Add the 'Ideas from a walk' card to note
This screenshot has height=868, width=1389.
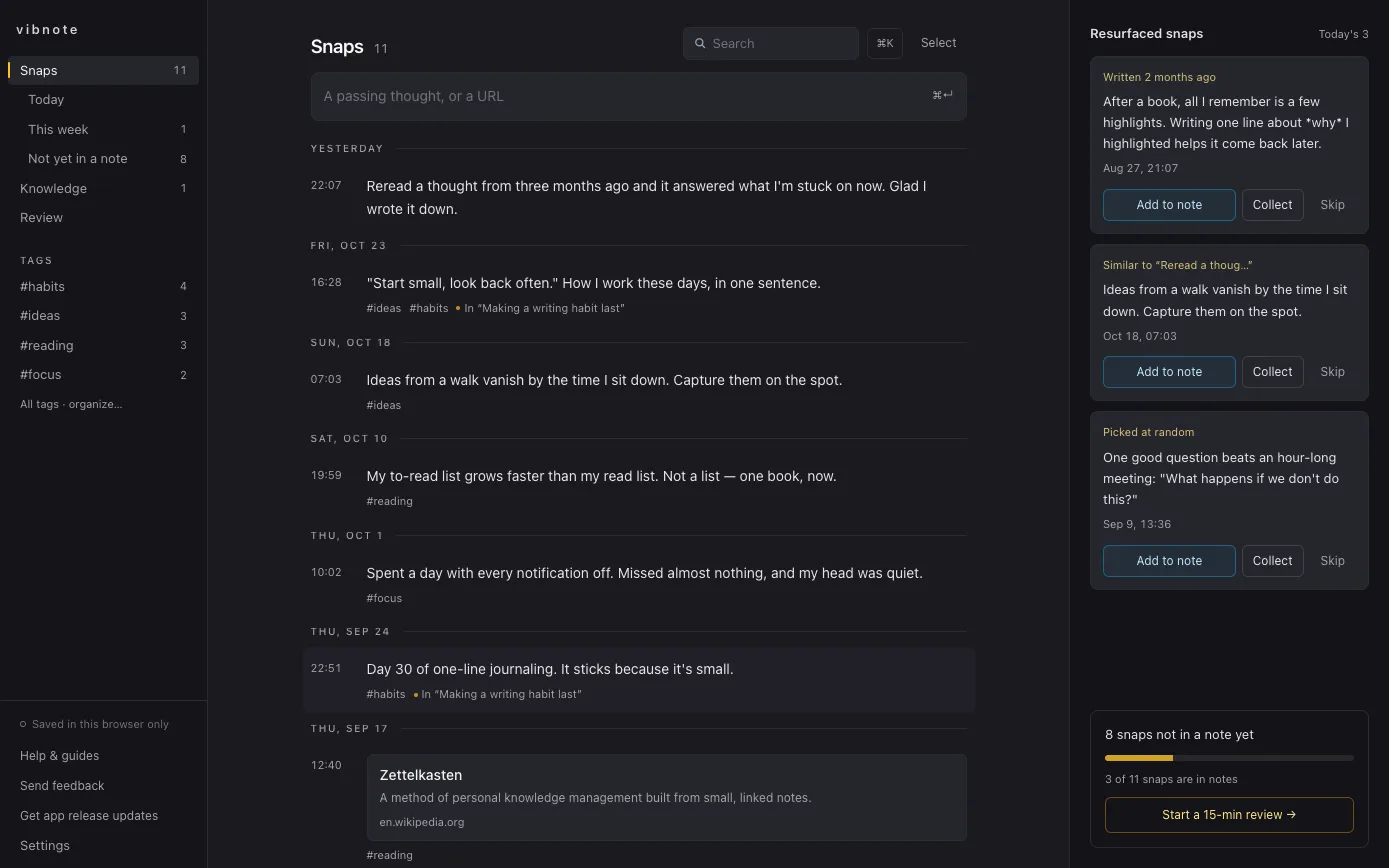click(1169, 372)
